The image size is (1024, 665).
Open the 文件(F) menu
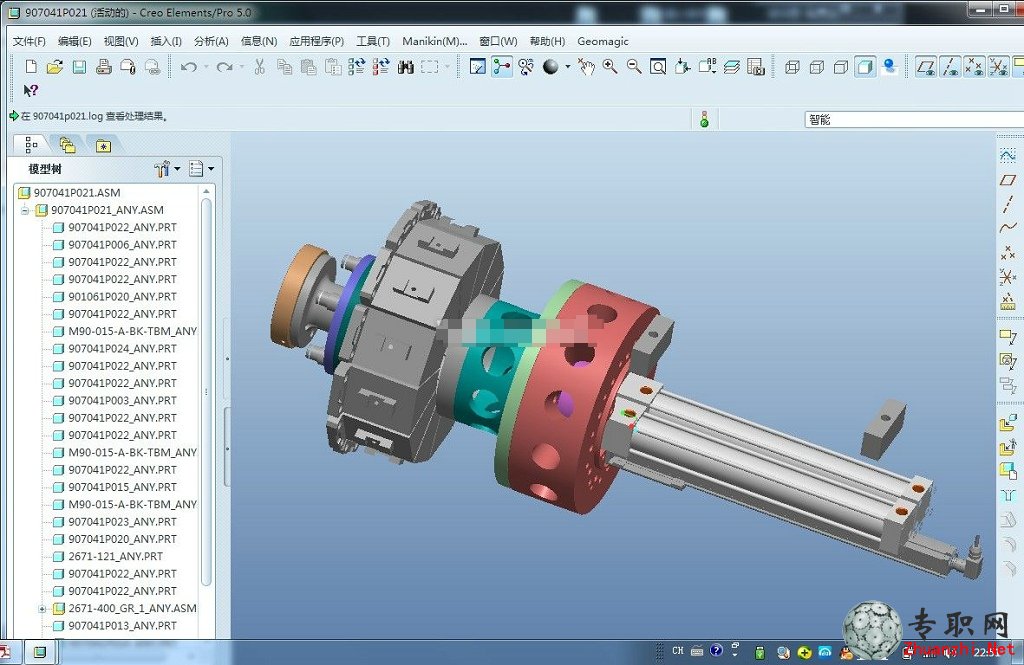click(x=29, y=42)
